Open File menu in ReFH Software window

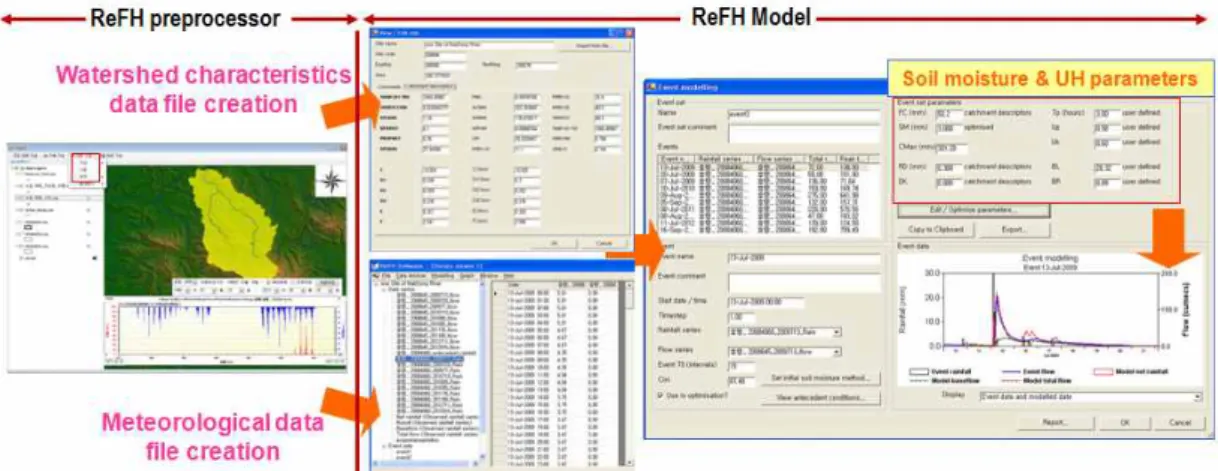click(385, 275)
